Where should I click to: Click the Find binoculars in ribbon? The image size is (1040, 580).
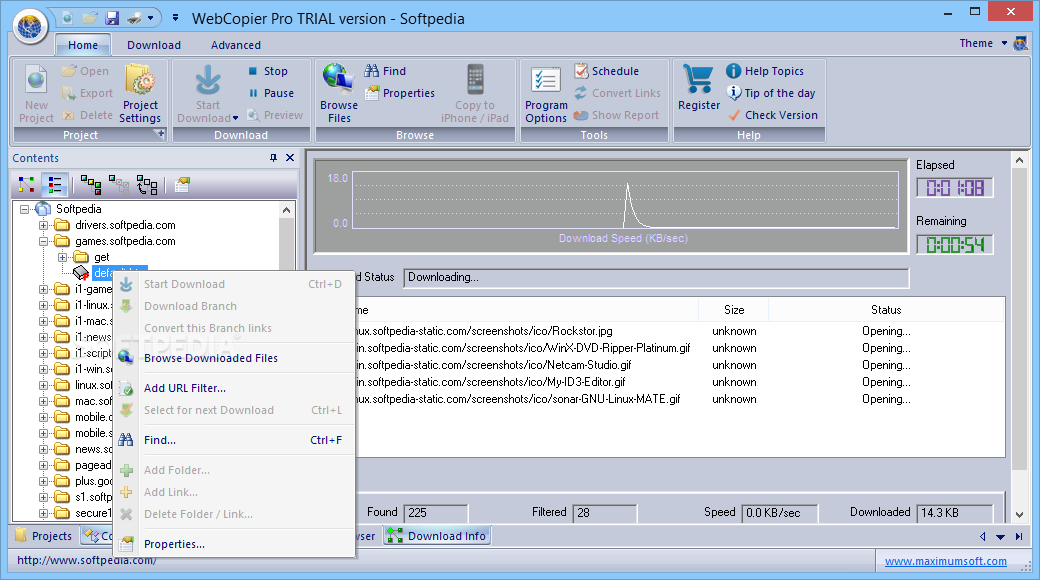pos(372,70)
